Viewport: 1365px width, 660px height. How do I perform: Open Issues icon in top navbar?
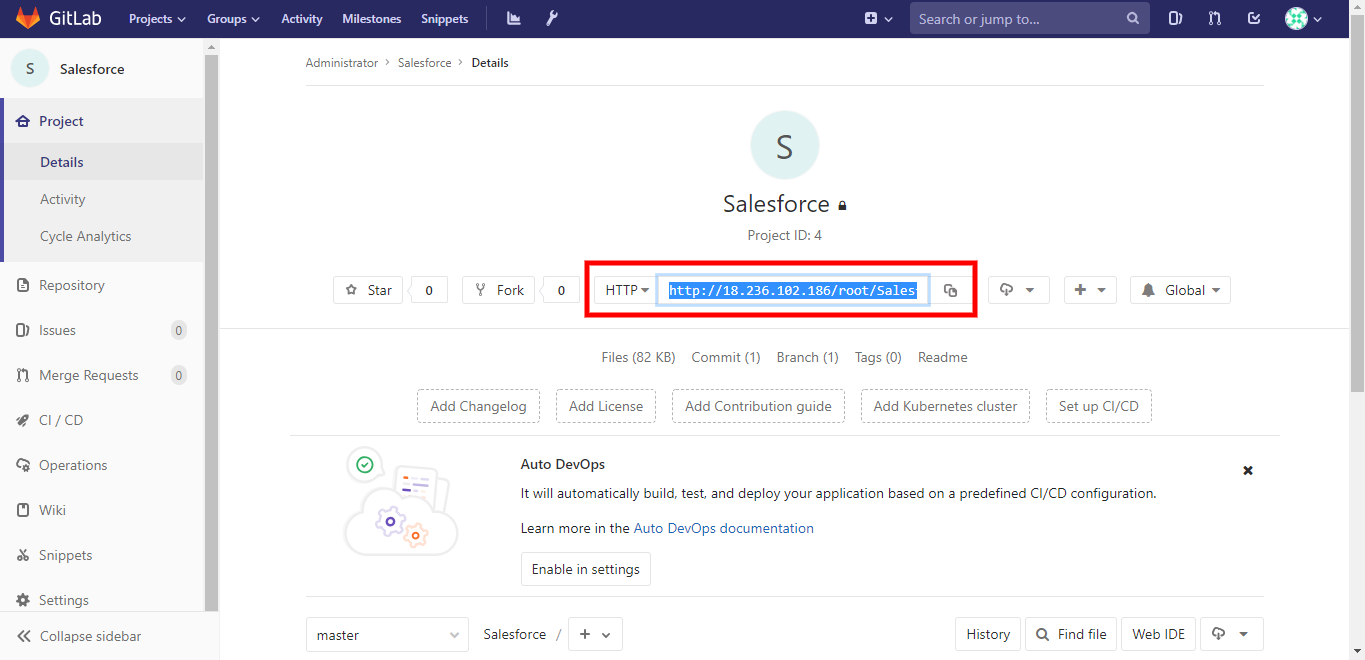1176,18
